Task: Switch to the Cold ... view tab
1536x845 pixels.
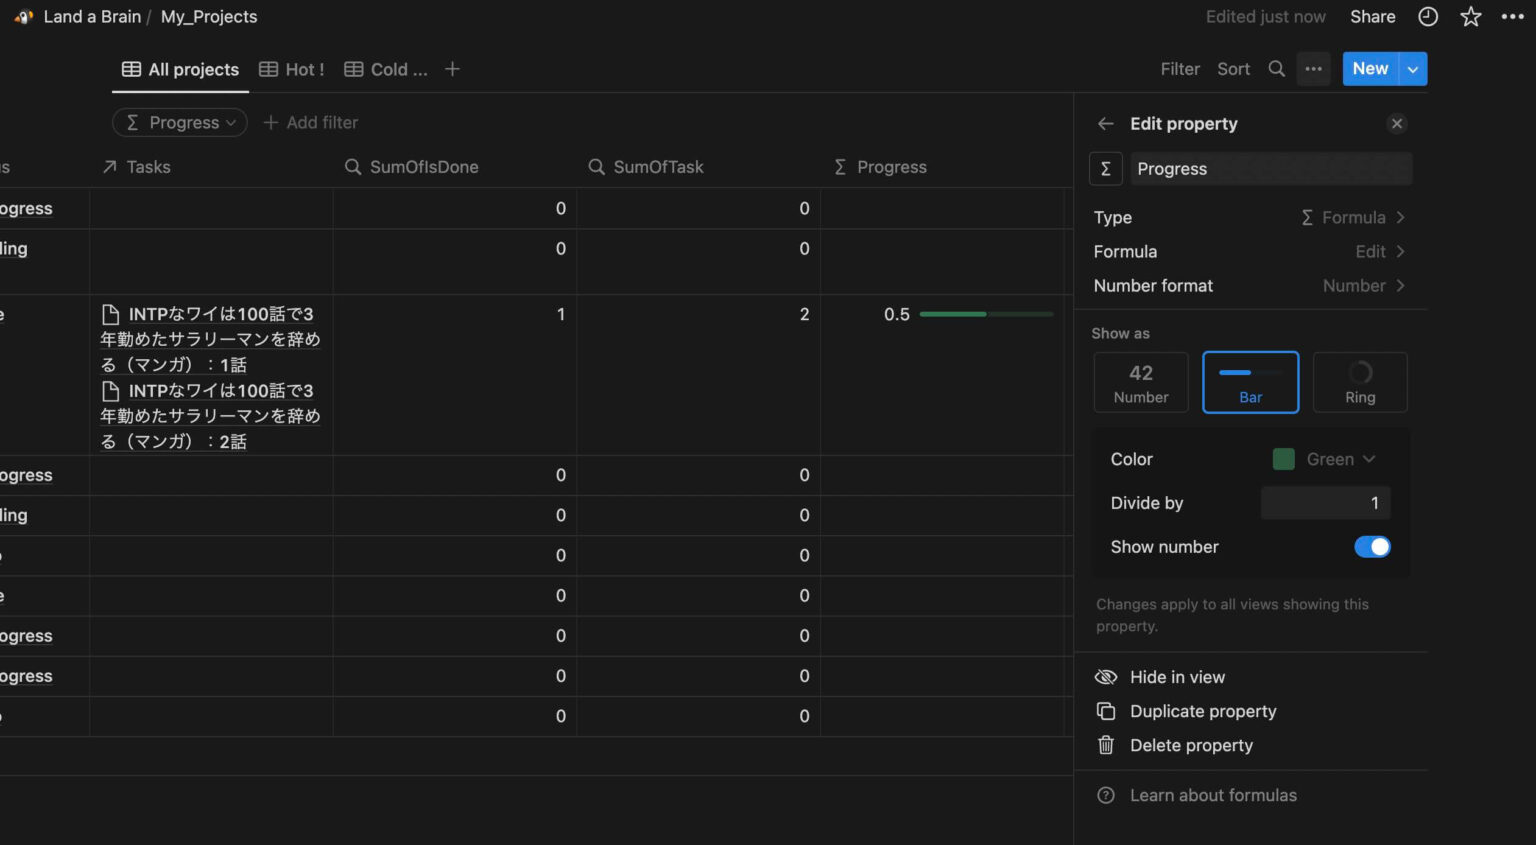Action: coord(386,69)
